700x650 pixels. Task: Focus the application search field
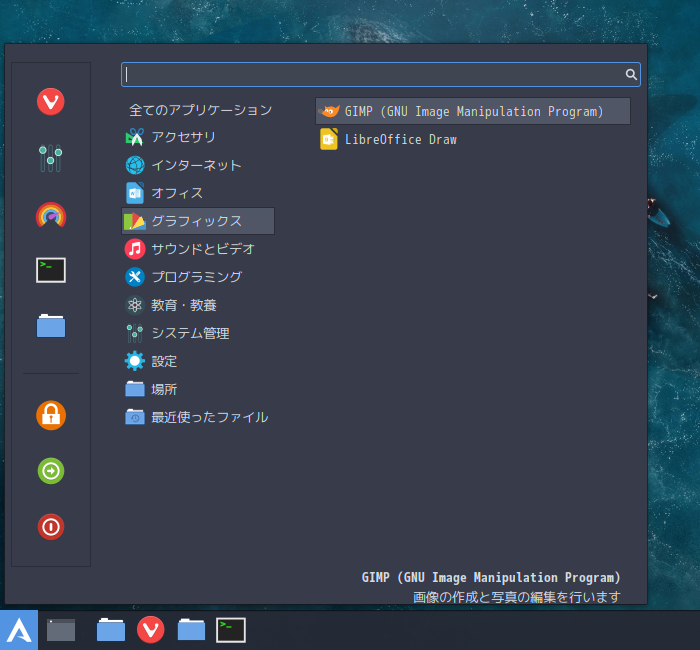pyautogui.click(x=381, y=74)
